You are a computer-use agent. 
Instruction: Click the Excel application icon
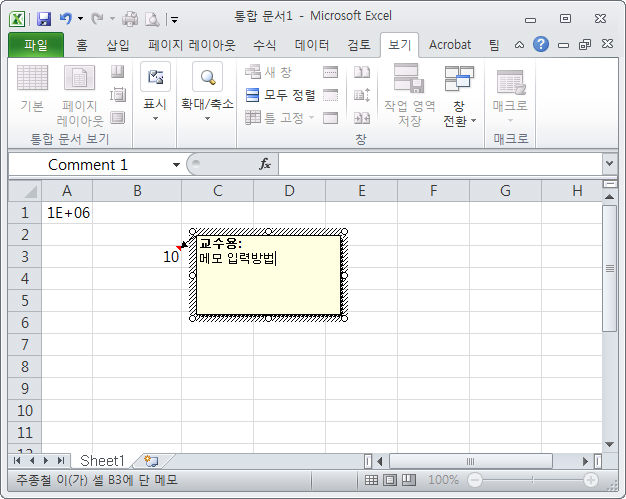click(17, 19)
